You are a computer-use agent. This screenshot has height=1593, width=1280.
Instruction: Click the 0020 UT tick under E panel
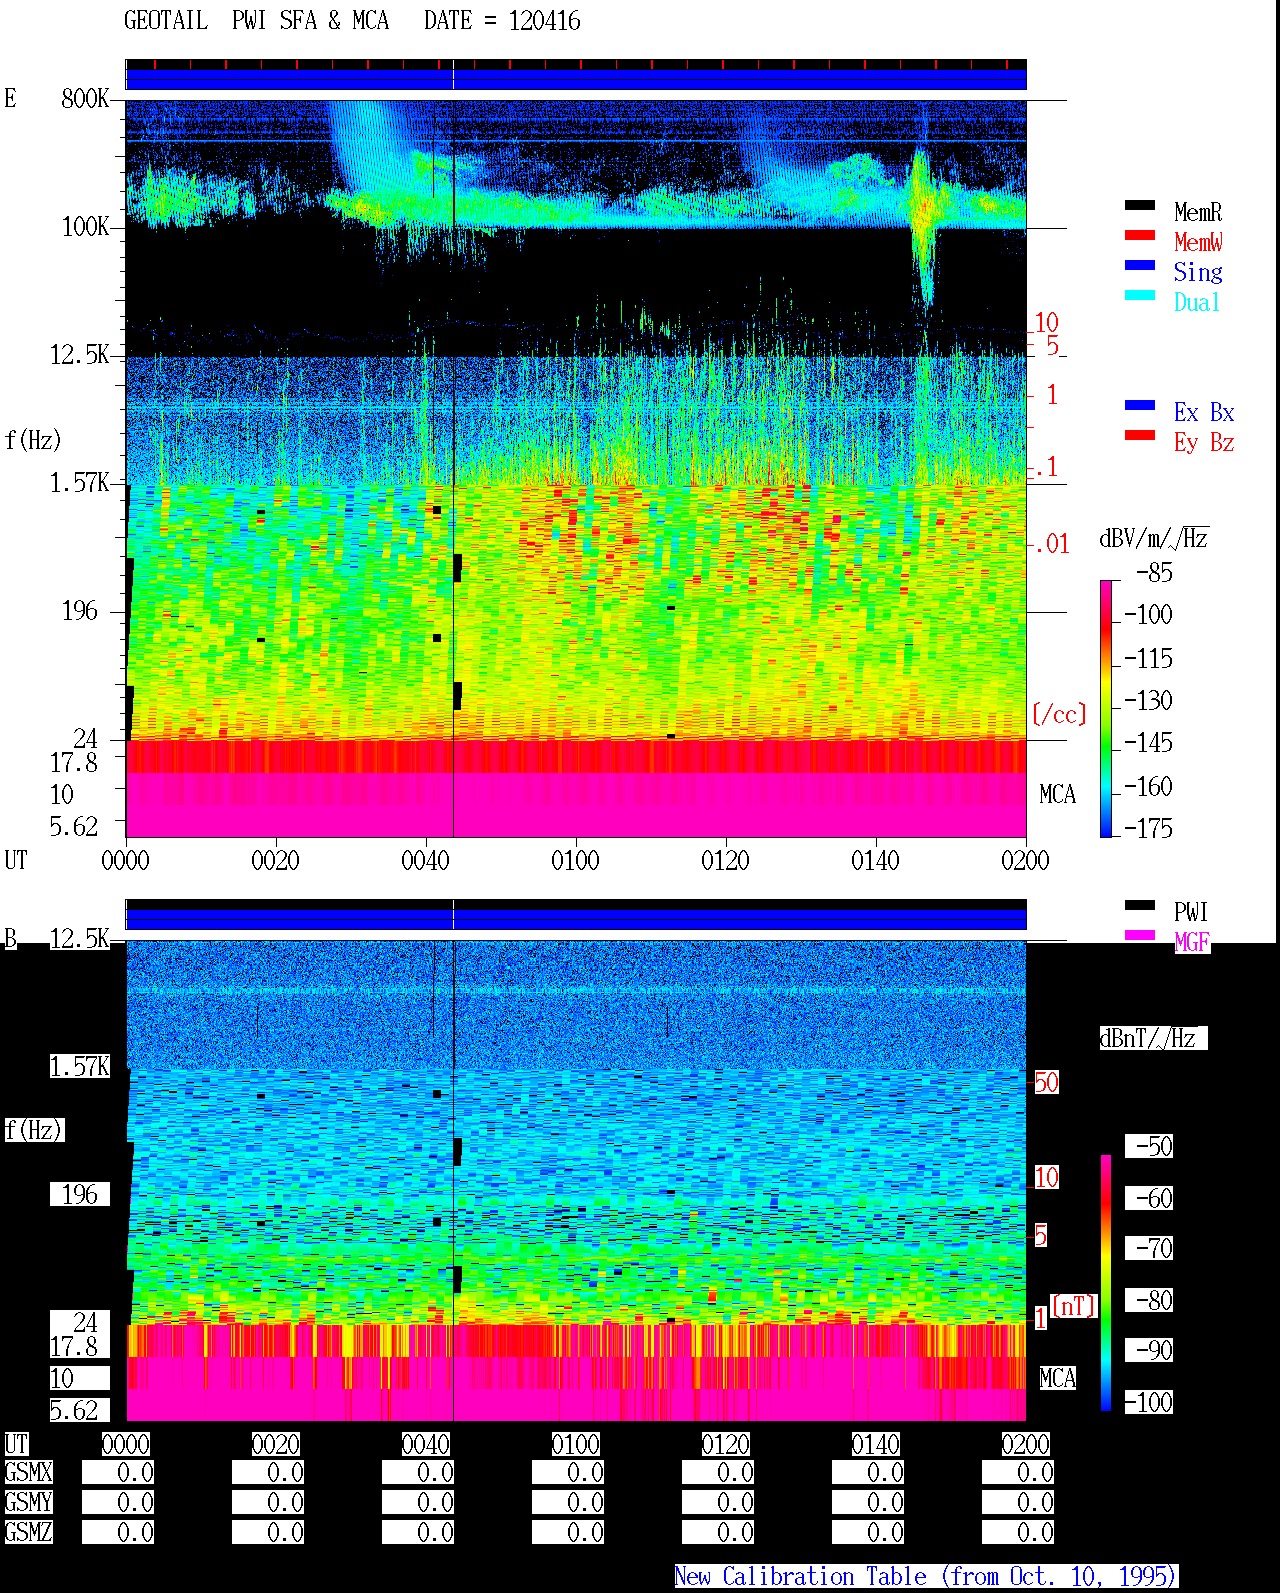pos(275,860)
